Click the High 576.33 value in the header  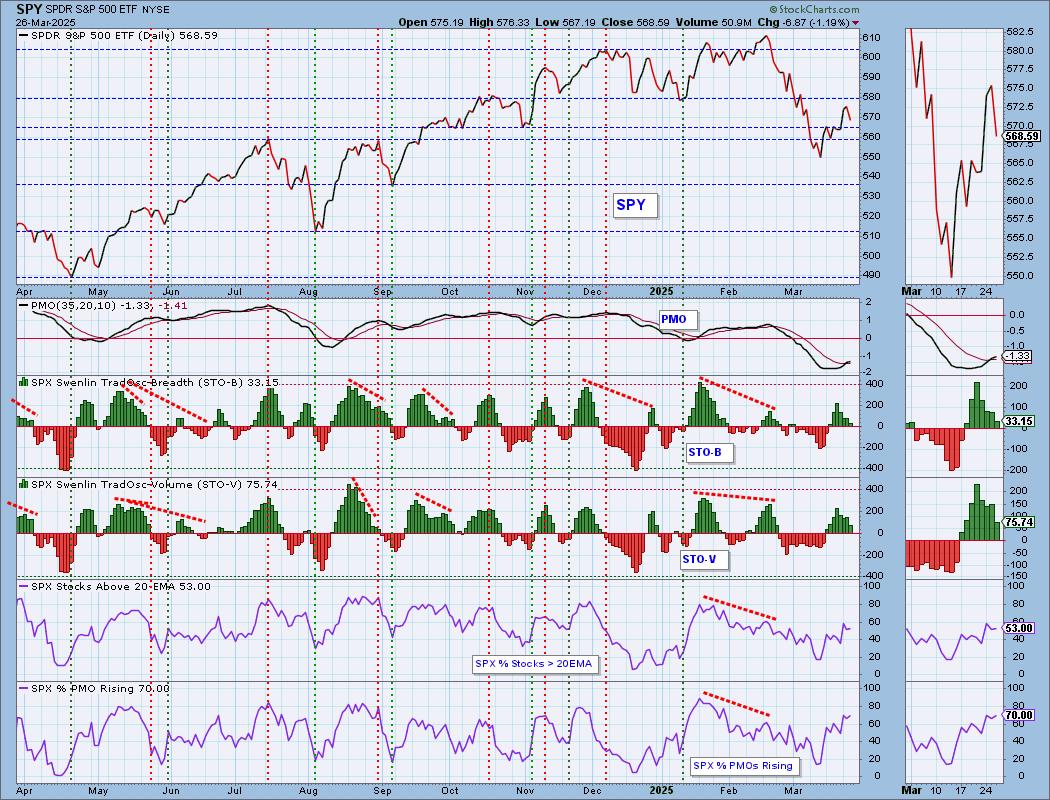[500, 22]
